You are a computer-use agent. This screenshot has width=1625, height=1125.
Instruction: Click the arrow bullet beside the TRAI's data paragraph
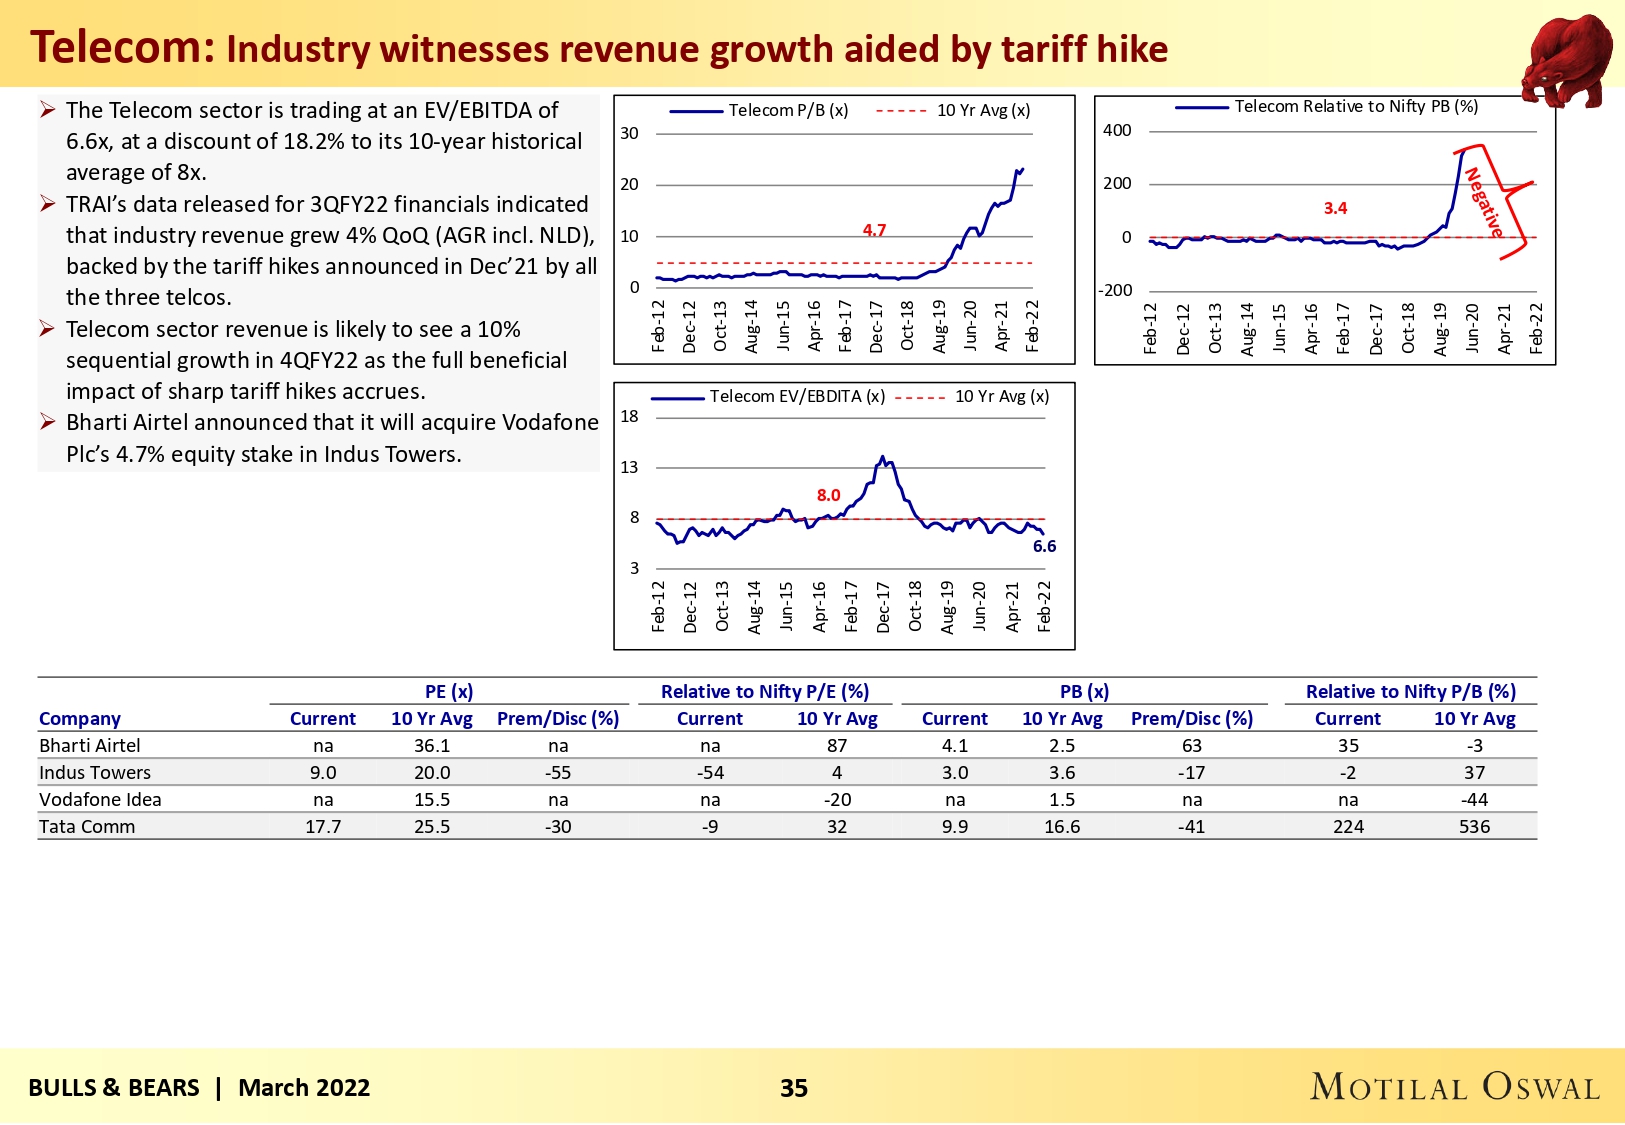47,204
